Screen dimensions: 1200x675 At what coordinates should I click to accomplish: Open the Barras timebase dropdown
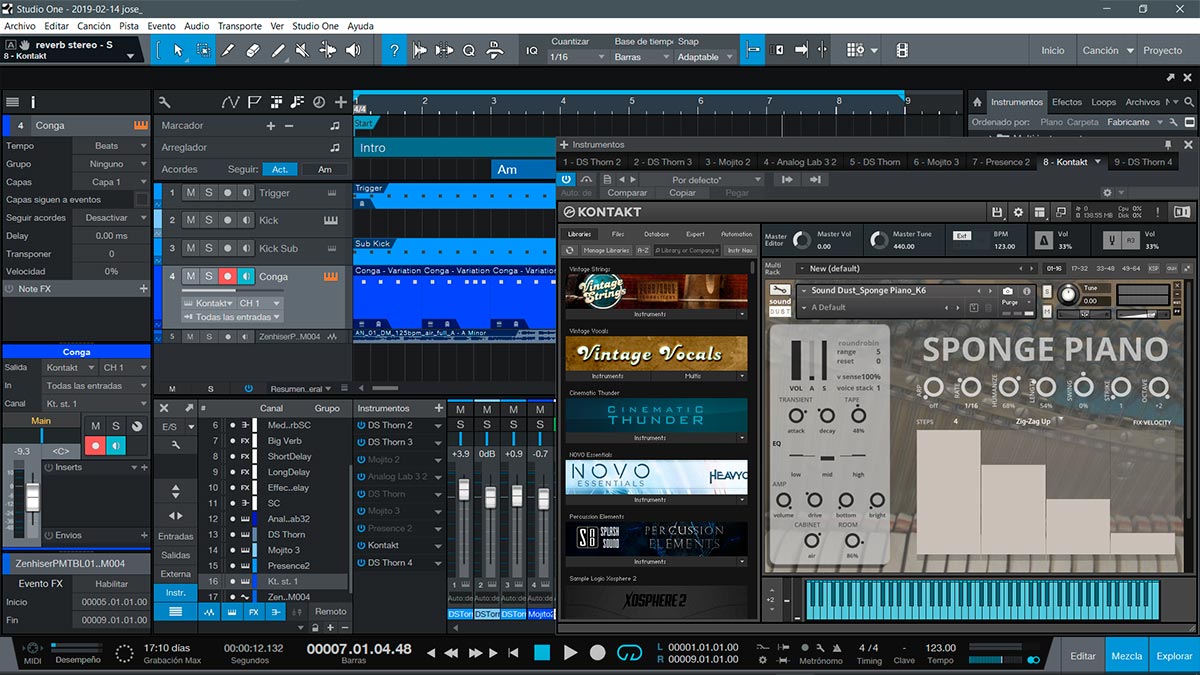point(642,57)
